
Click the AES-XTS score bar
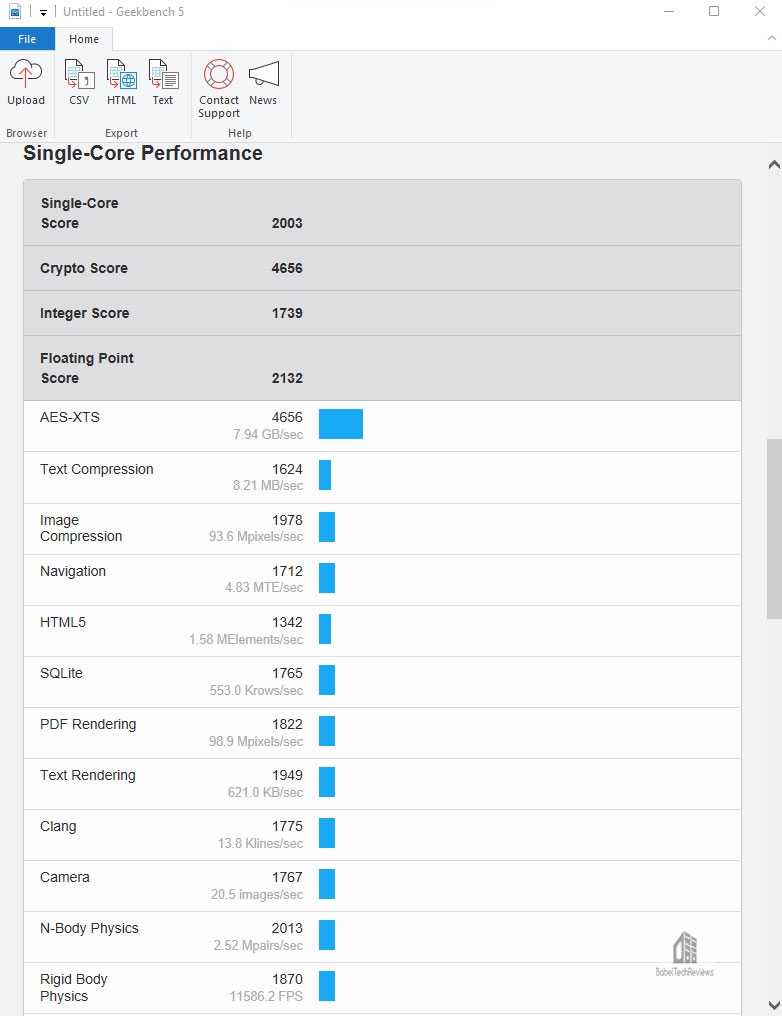coord(341,424)
